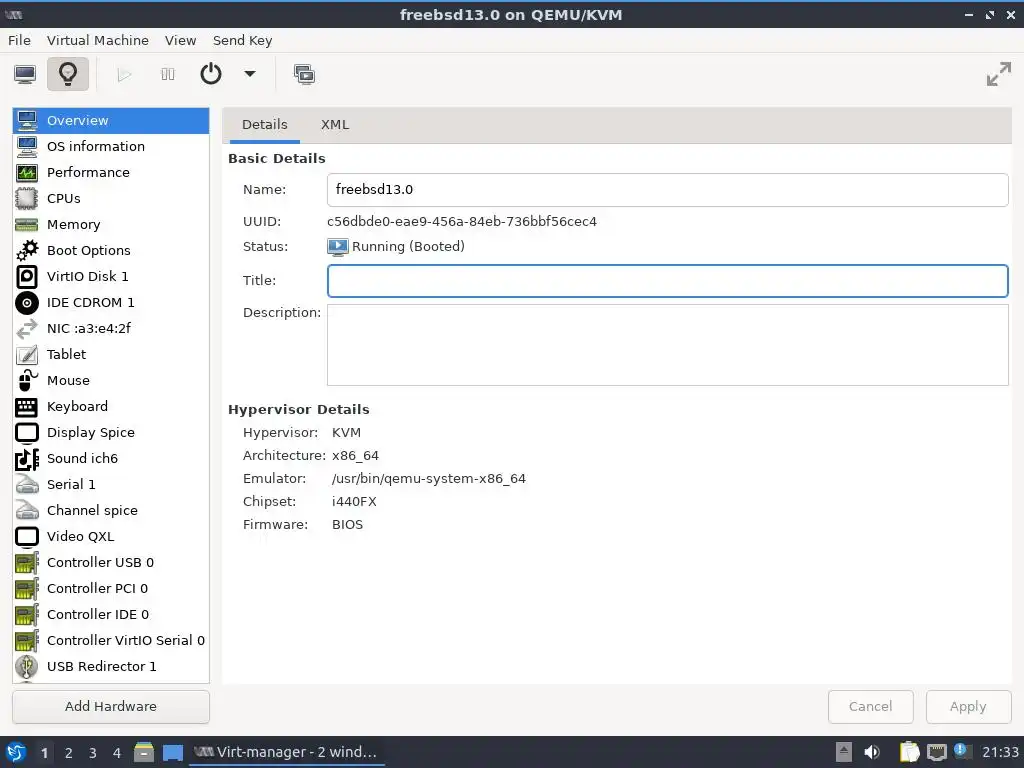Show the graphical console view
1024x768 pixels.
25,74
